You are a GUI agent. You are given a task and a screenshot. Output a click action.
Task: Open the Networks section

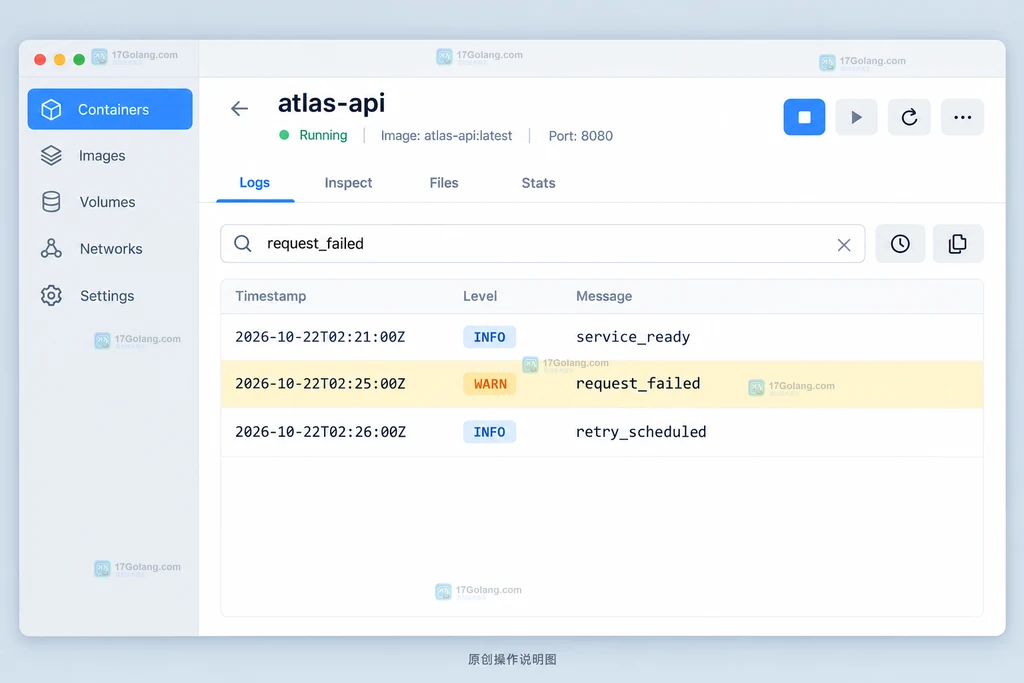click(110, 249)
